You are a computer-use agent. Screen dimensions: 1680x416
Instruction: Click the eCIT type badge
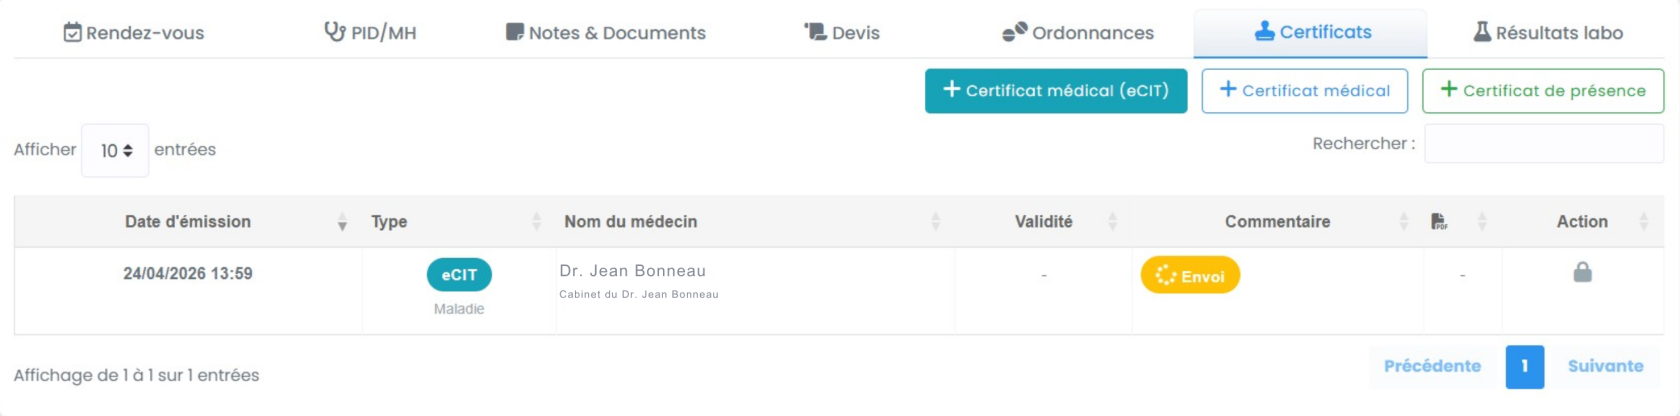tap(459, 275)
